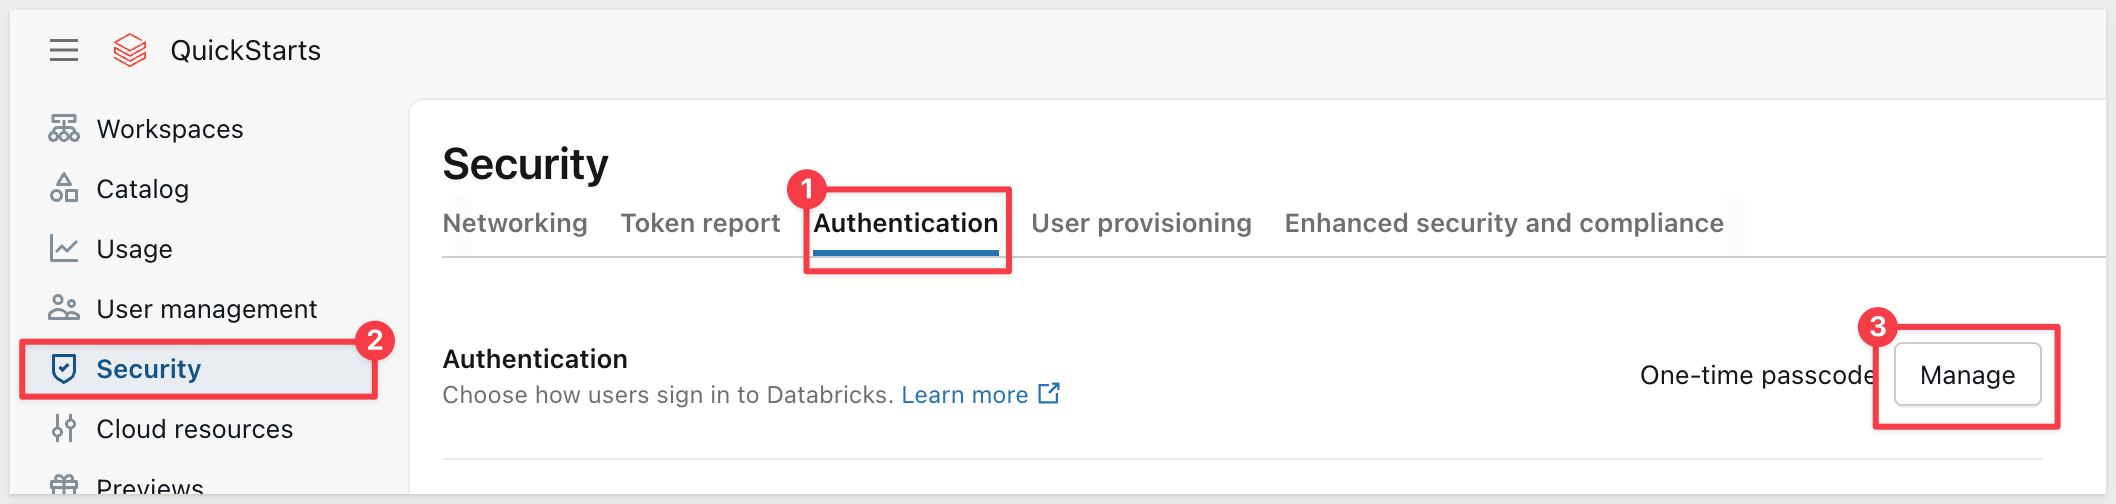Viewport: 2116px width, 504px height.
Task: Go to the User provisioning tab
Action: [1141, 223]
